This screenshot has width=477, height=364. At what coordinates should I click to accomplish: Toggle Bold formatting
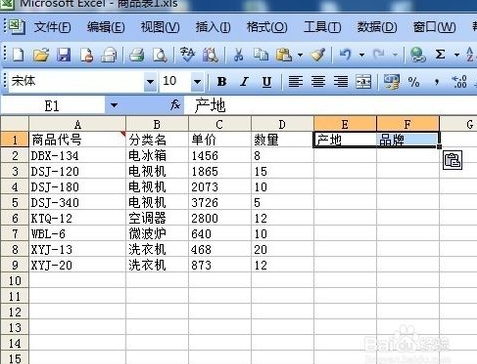(x=222, y=81)
